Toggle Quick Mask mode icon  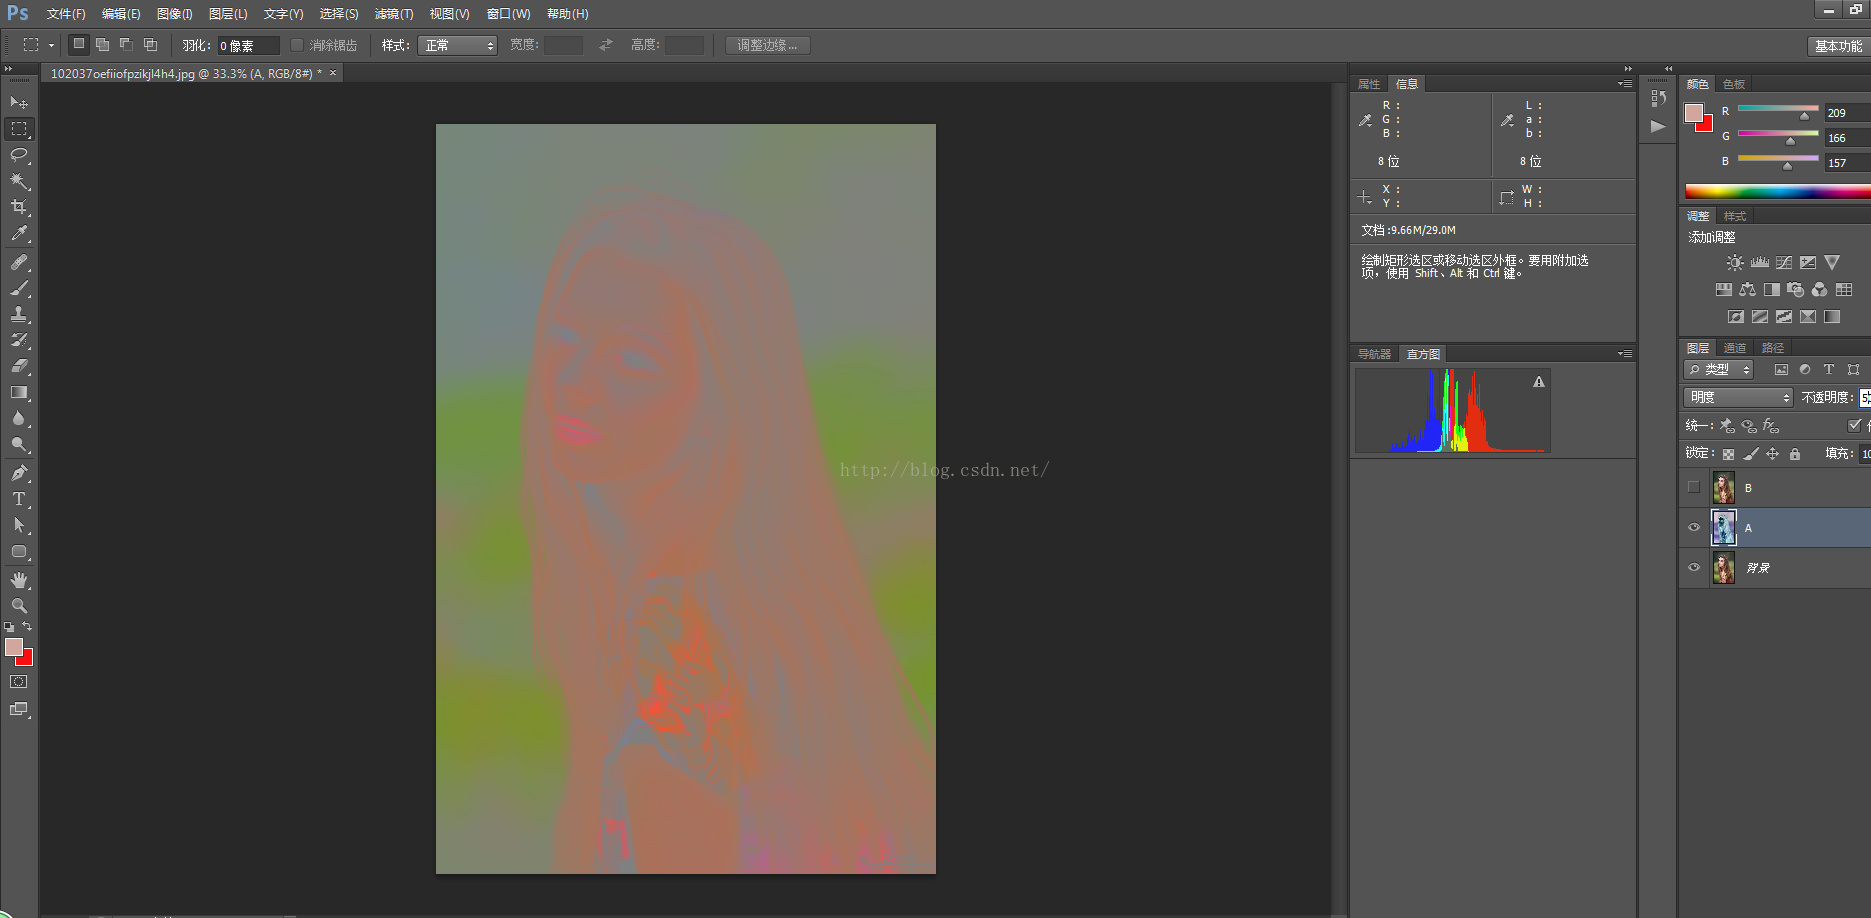click(19, 682)
